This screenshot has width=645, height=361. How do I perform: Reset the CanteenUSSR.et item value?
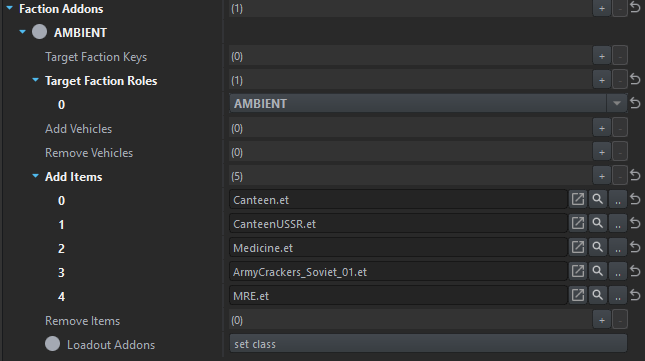pos(635,223)
